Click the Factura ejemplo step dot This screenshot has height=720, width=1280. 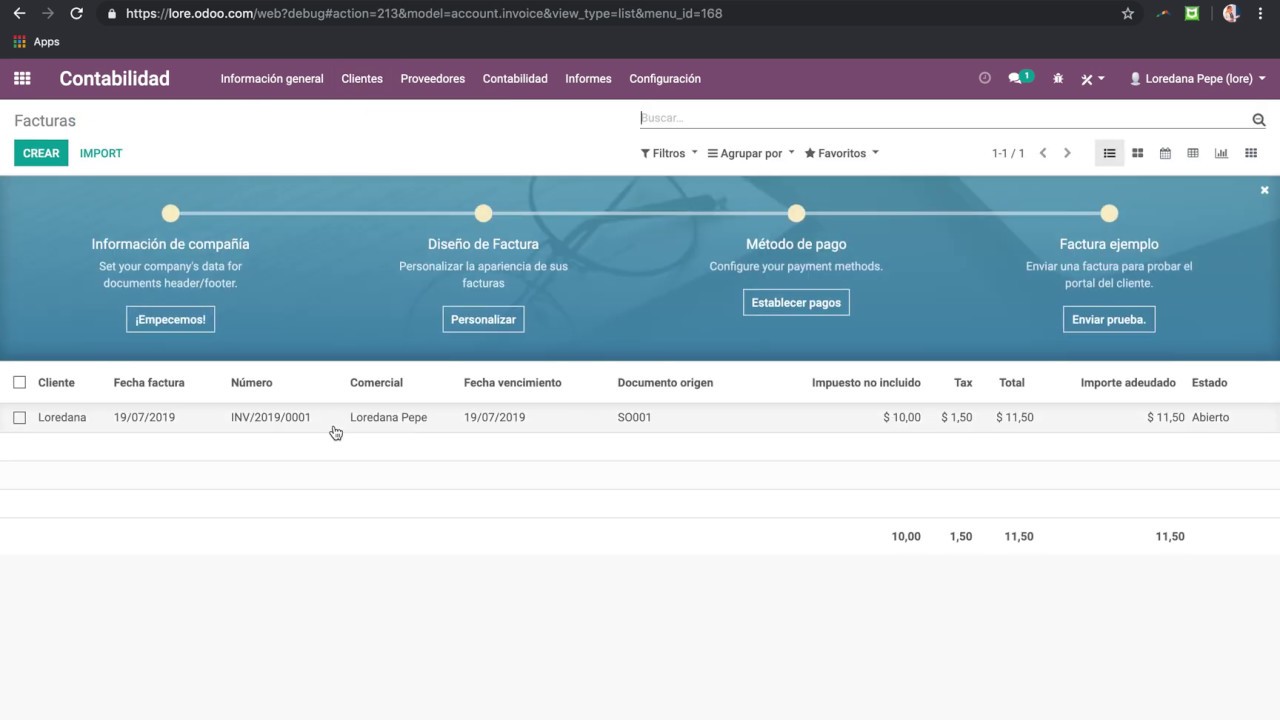tap(1109, 213)
